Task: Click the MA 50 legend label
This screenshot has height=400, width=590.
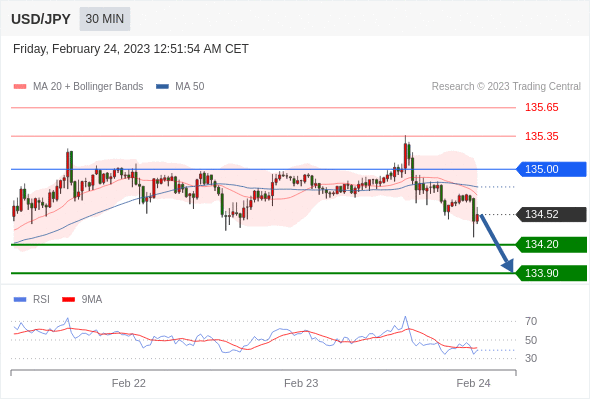Action: 190,87
